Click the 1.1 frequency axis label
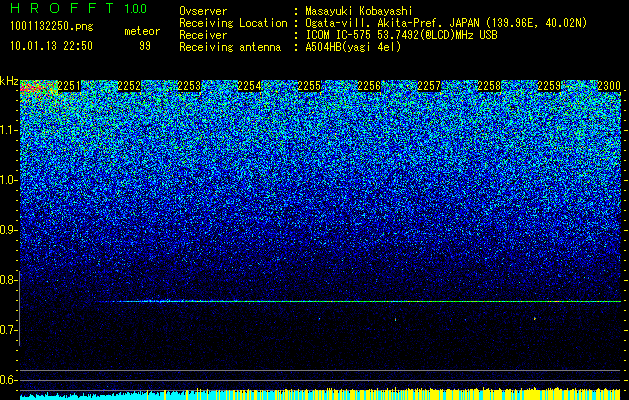The width and height of the screenshot is (629, 400). click(x=8, y=130)
